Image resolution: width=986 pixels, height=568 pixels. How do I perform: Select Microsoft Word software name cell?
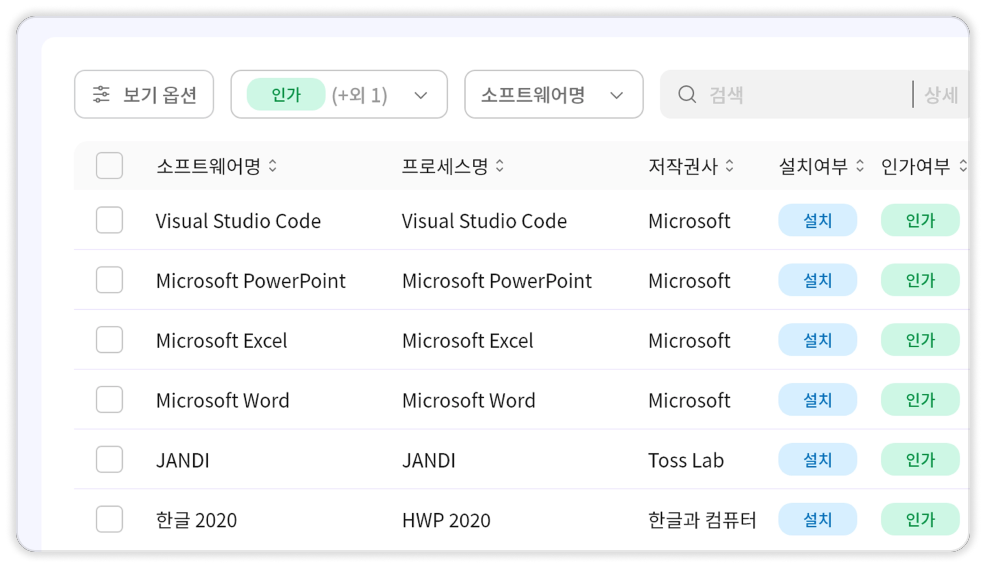pos(223,400)
